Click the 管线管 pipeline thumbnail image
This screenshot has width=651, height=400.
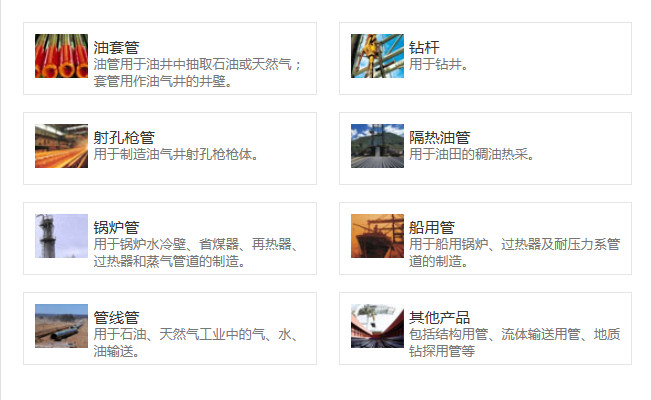click(61, 326)
